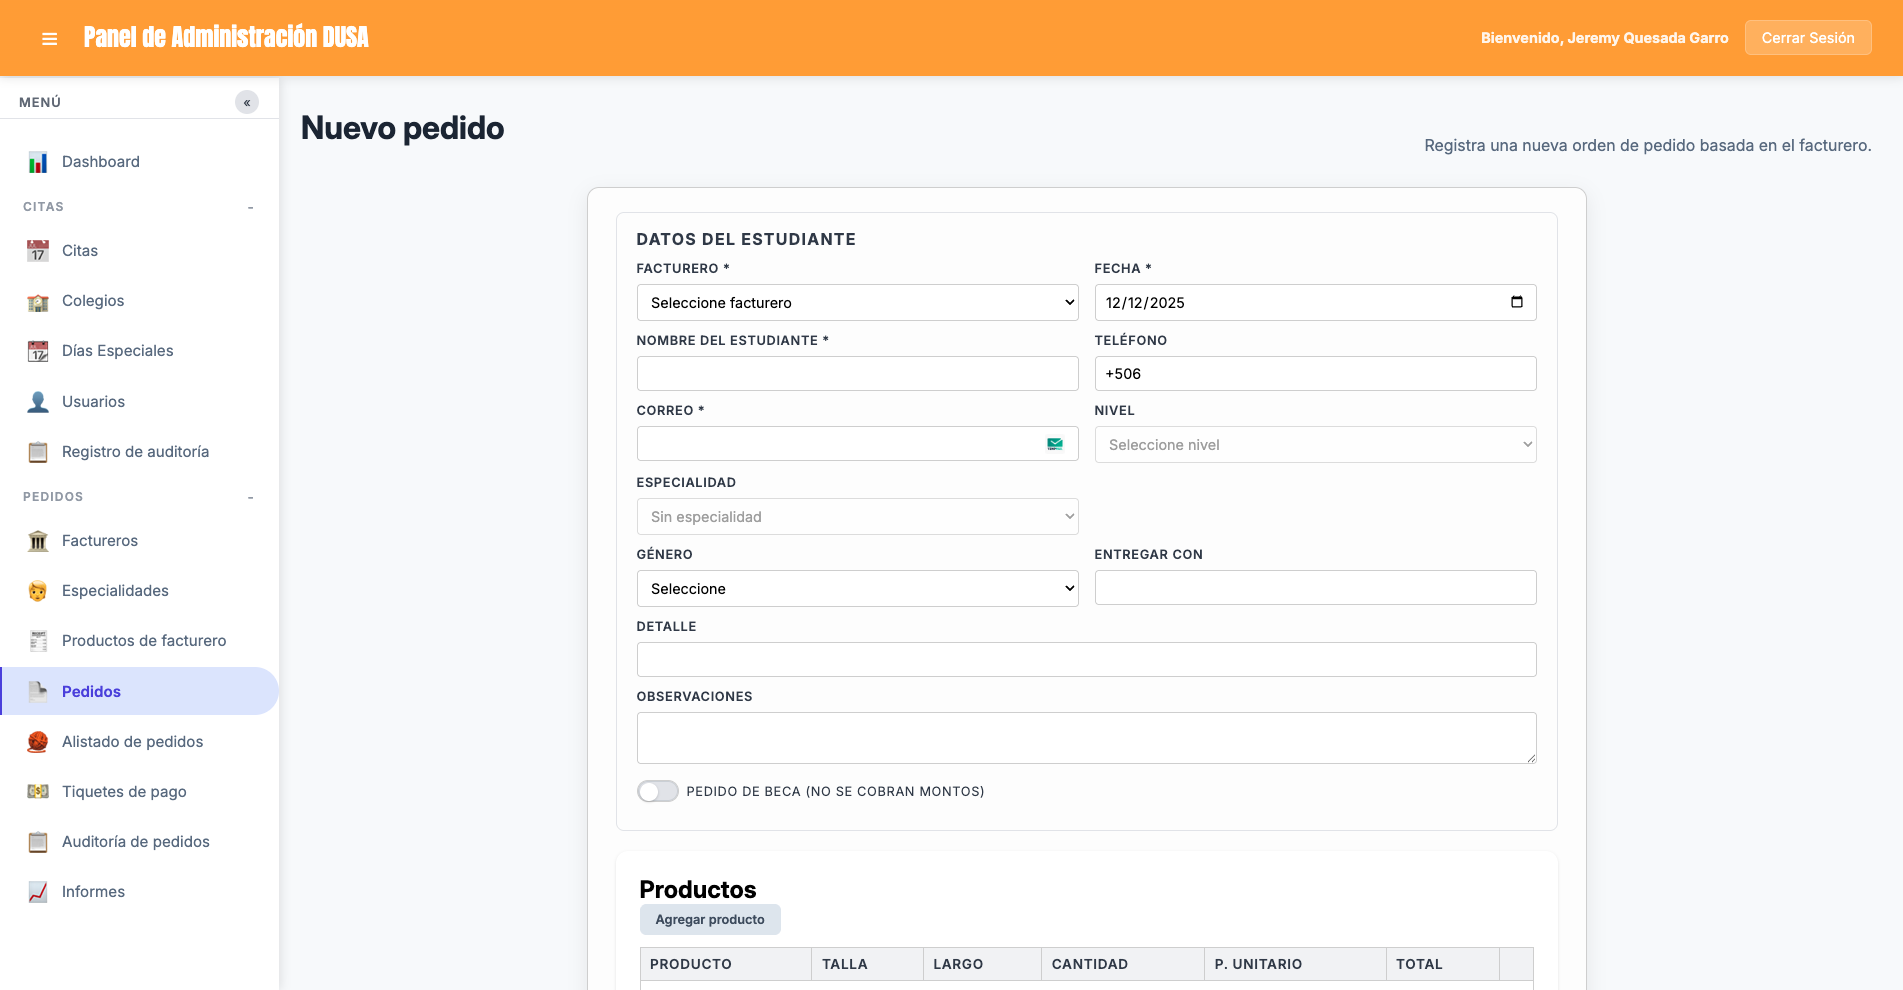This screenshot has height=990, width=1903.
Task: Click the Informes chart icon
Action: point(38,892)
